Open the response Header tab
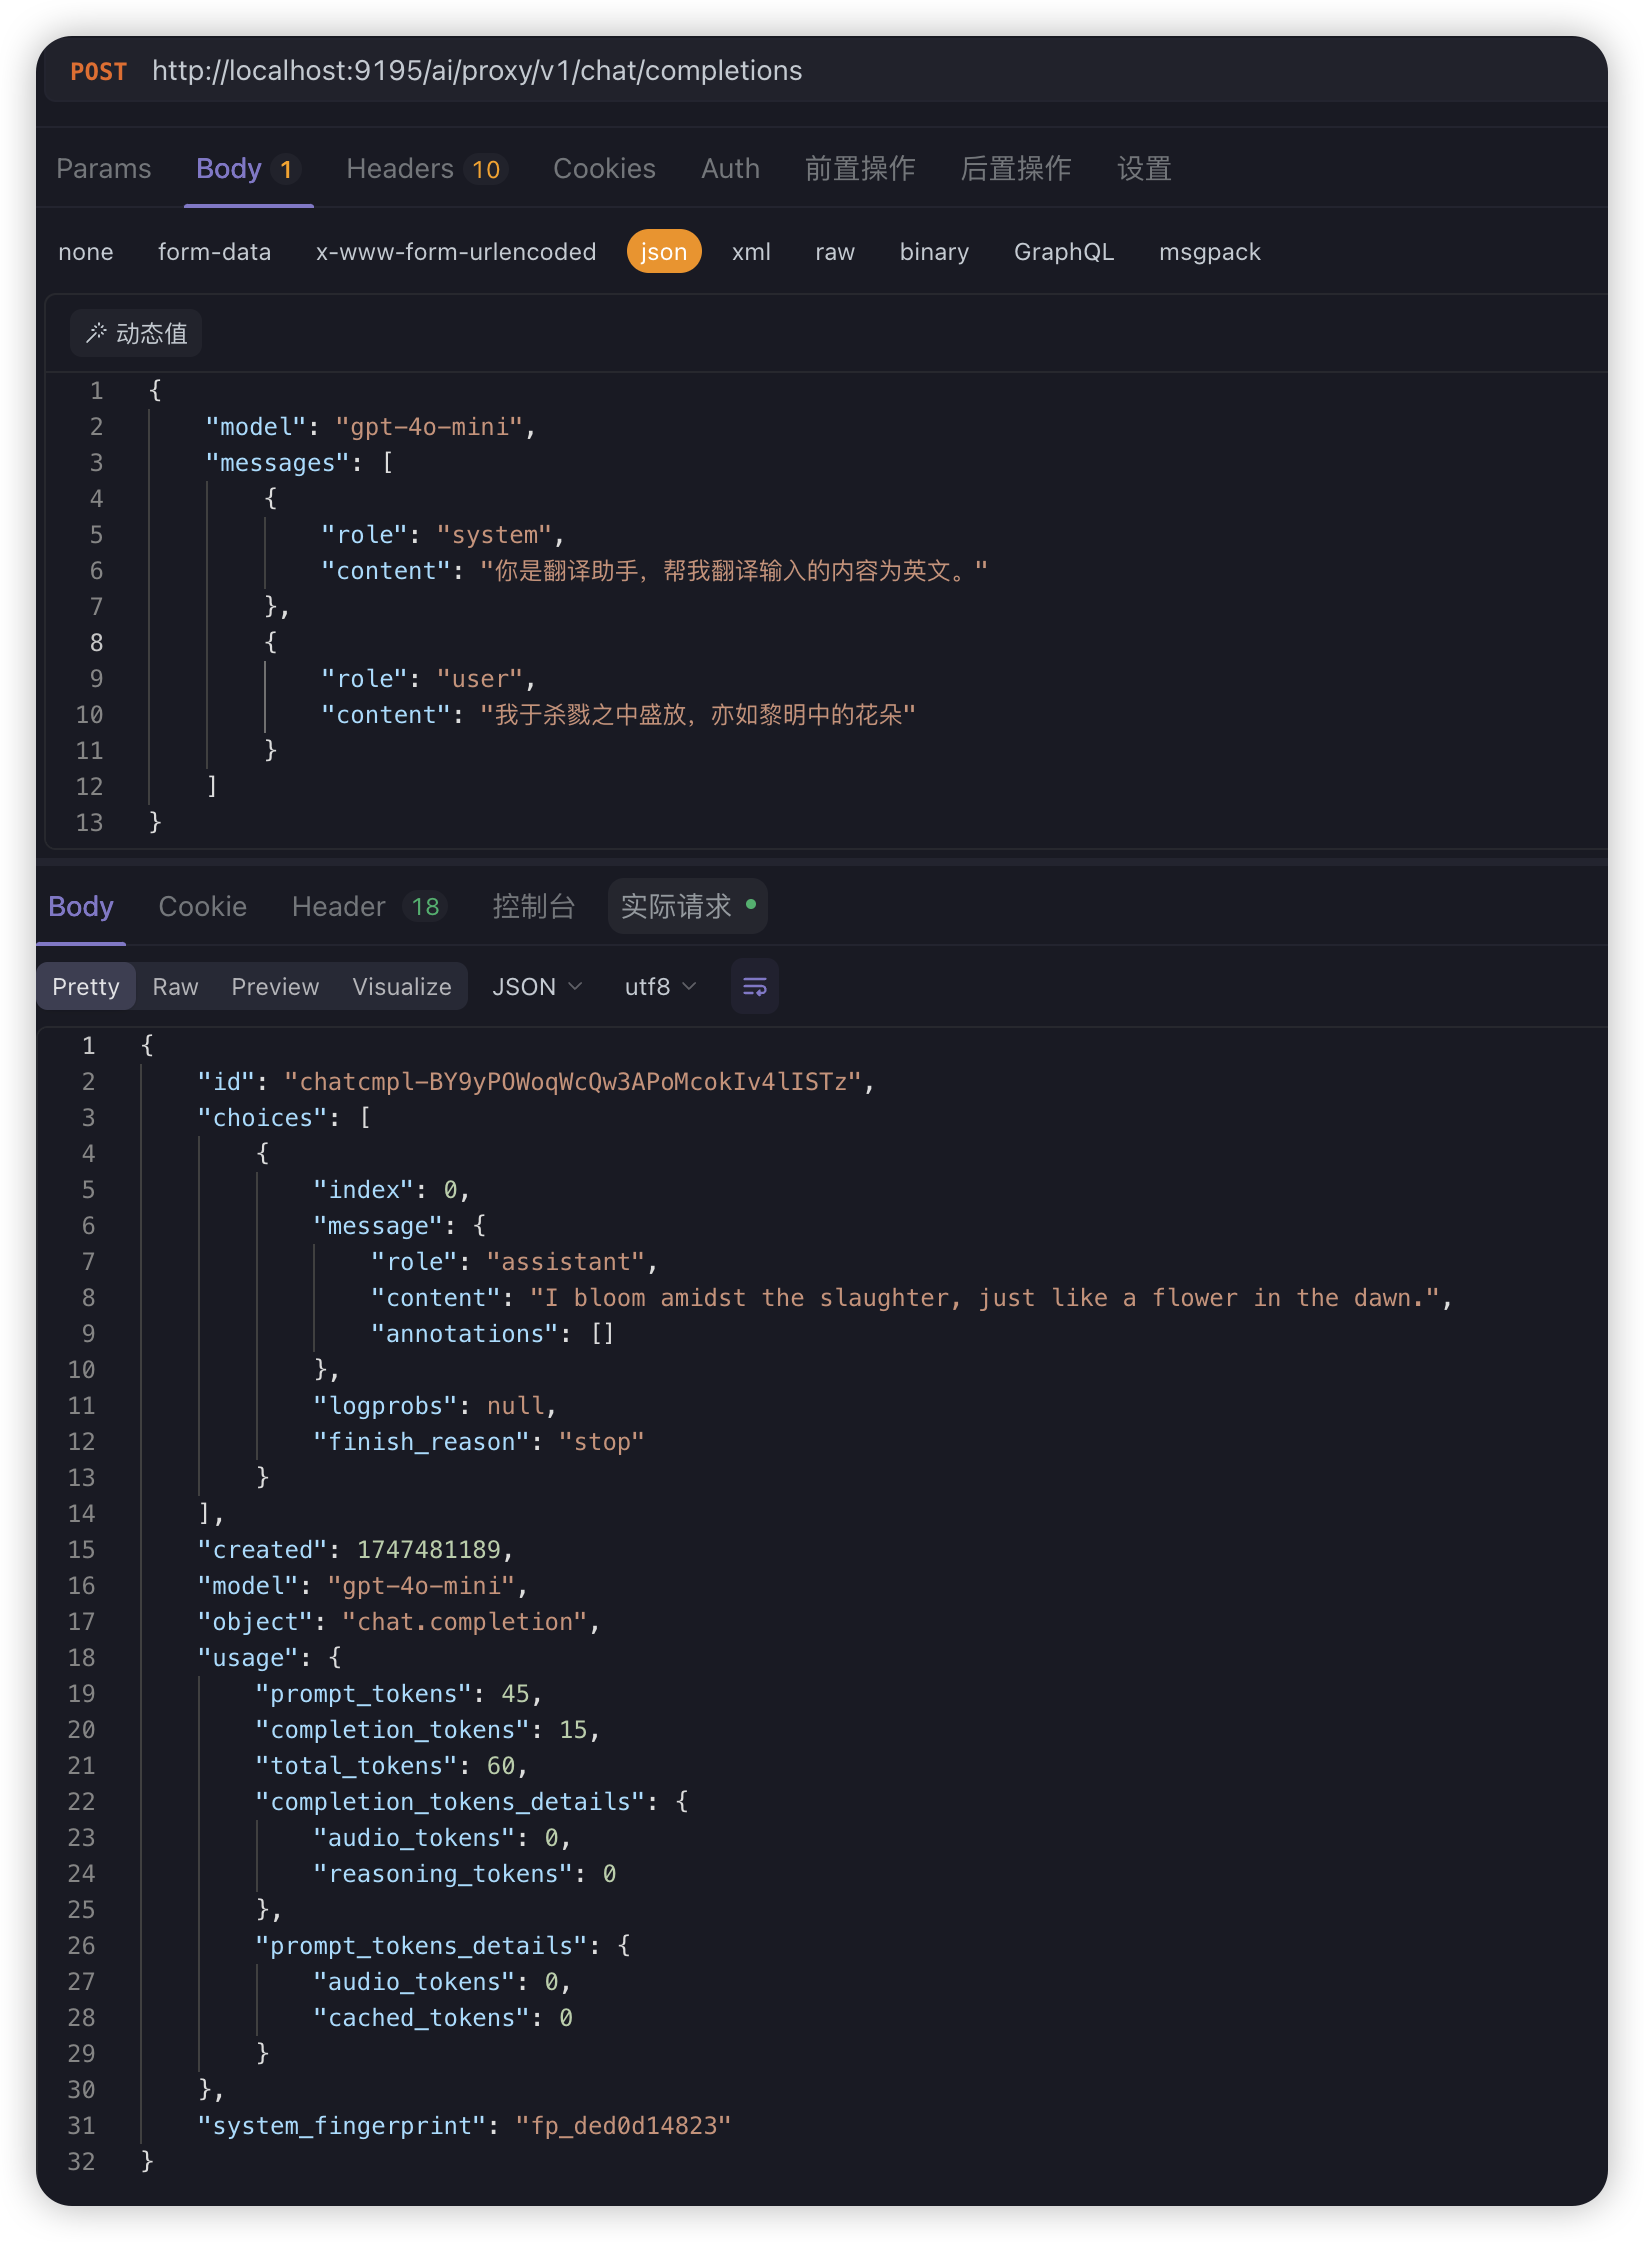Image resolution: width=1644 pixels, height=2242 pixels. 366,907
